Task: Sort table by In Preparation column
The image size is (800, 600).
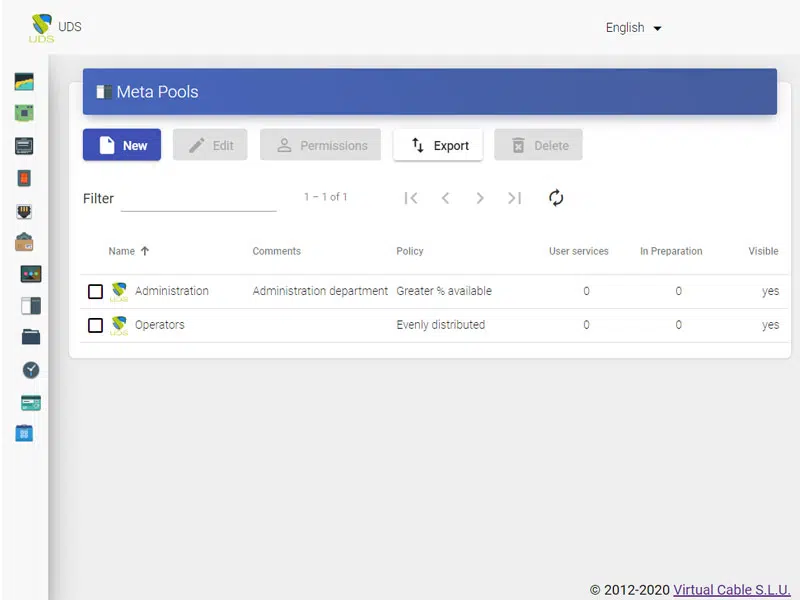Action: 671,251
